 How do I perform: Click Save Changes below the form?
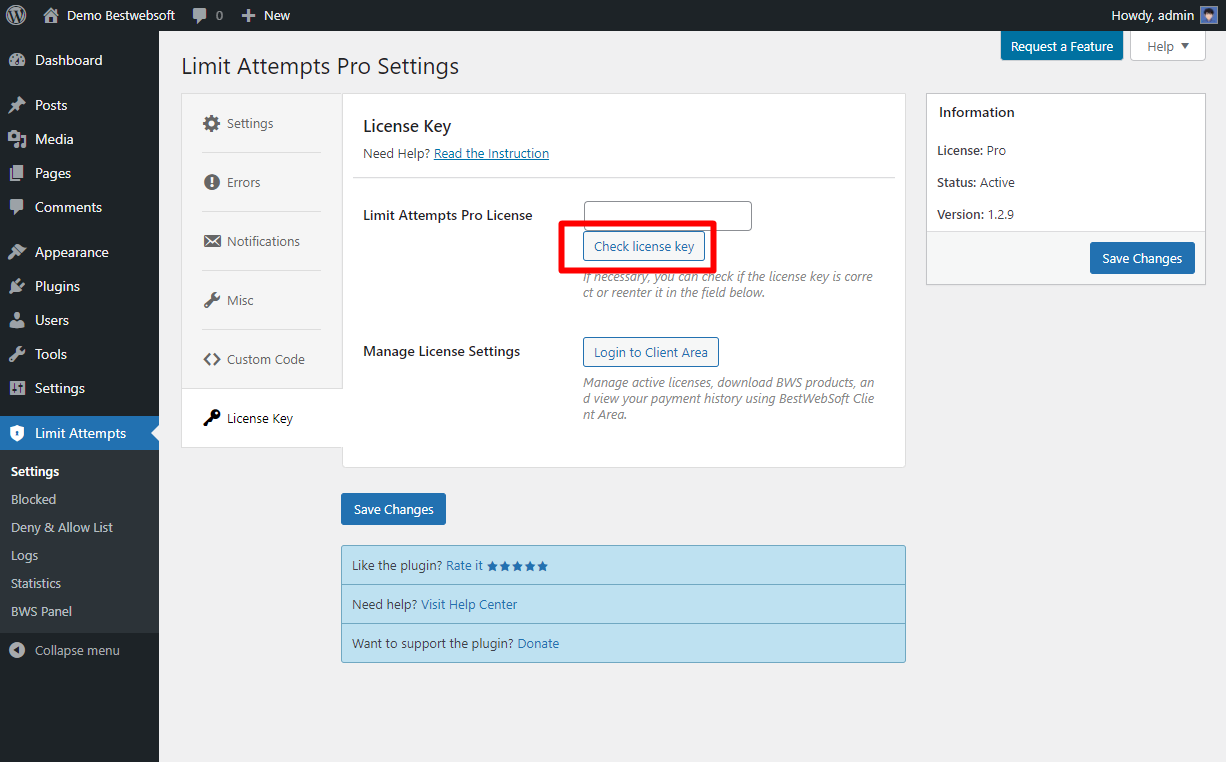tap(393, 509)
